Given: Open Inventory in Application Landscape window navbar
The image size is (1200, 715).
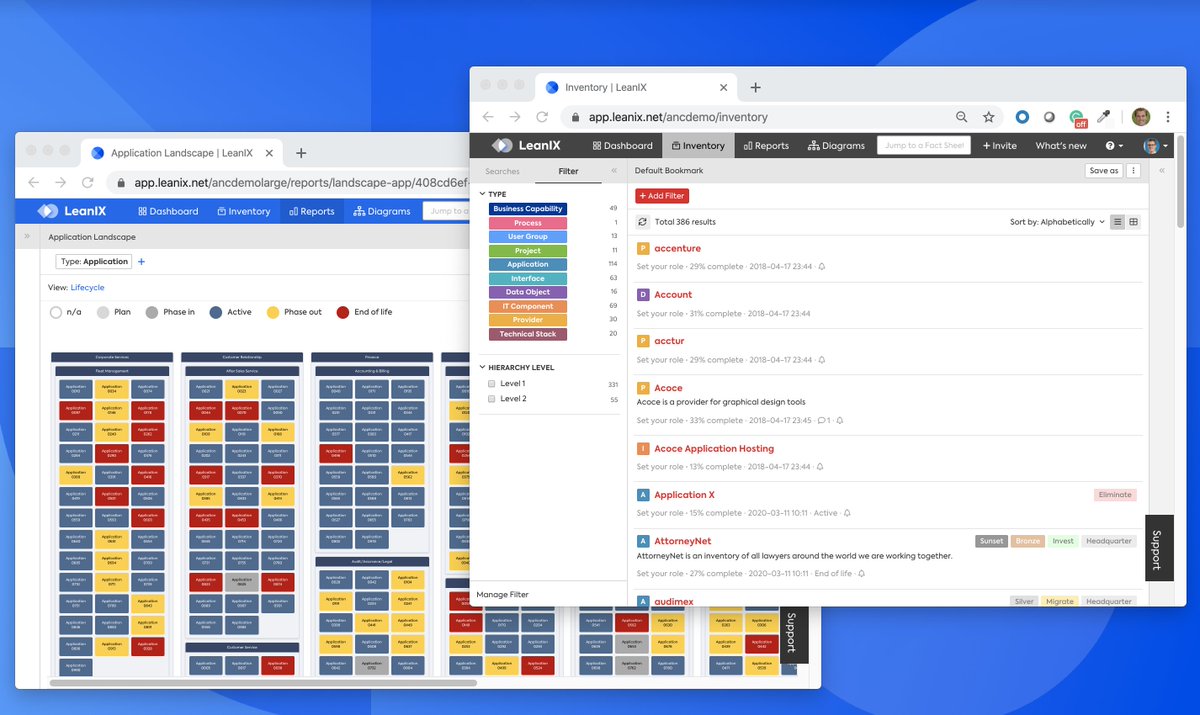Looking at the screenshot, I should pos(242,211).
